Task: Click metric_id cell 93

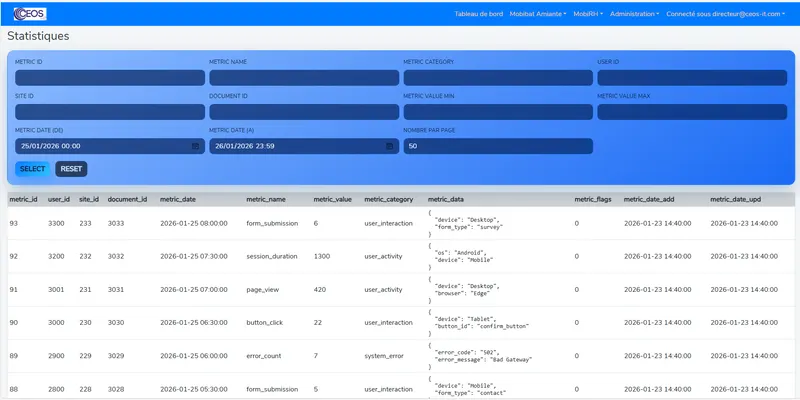Action: point(14,223)
